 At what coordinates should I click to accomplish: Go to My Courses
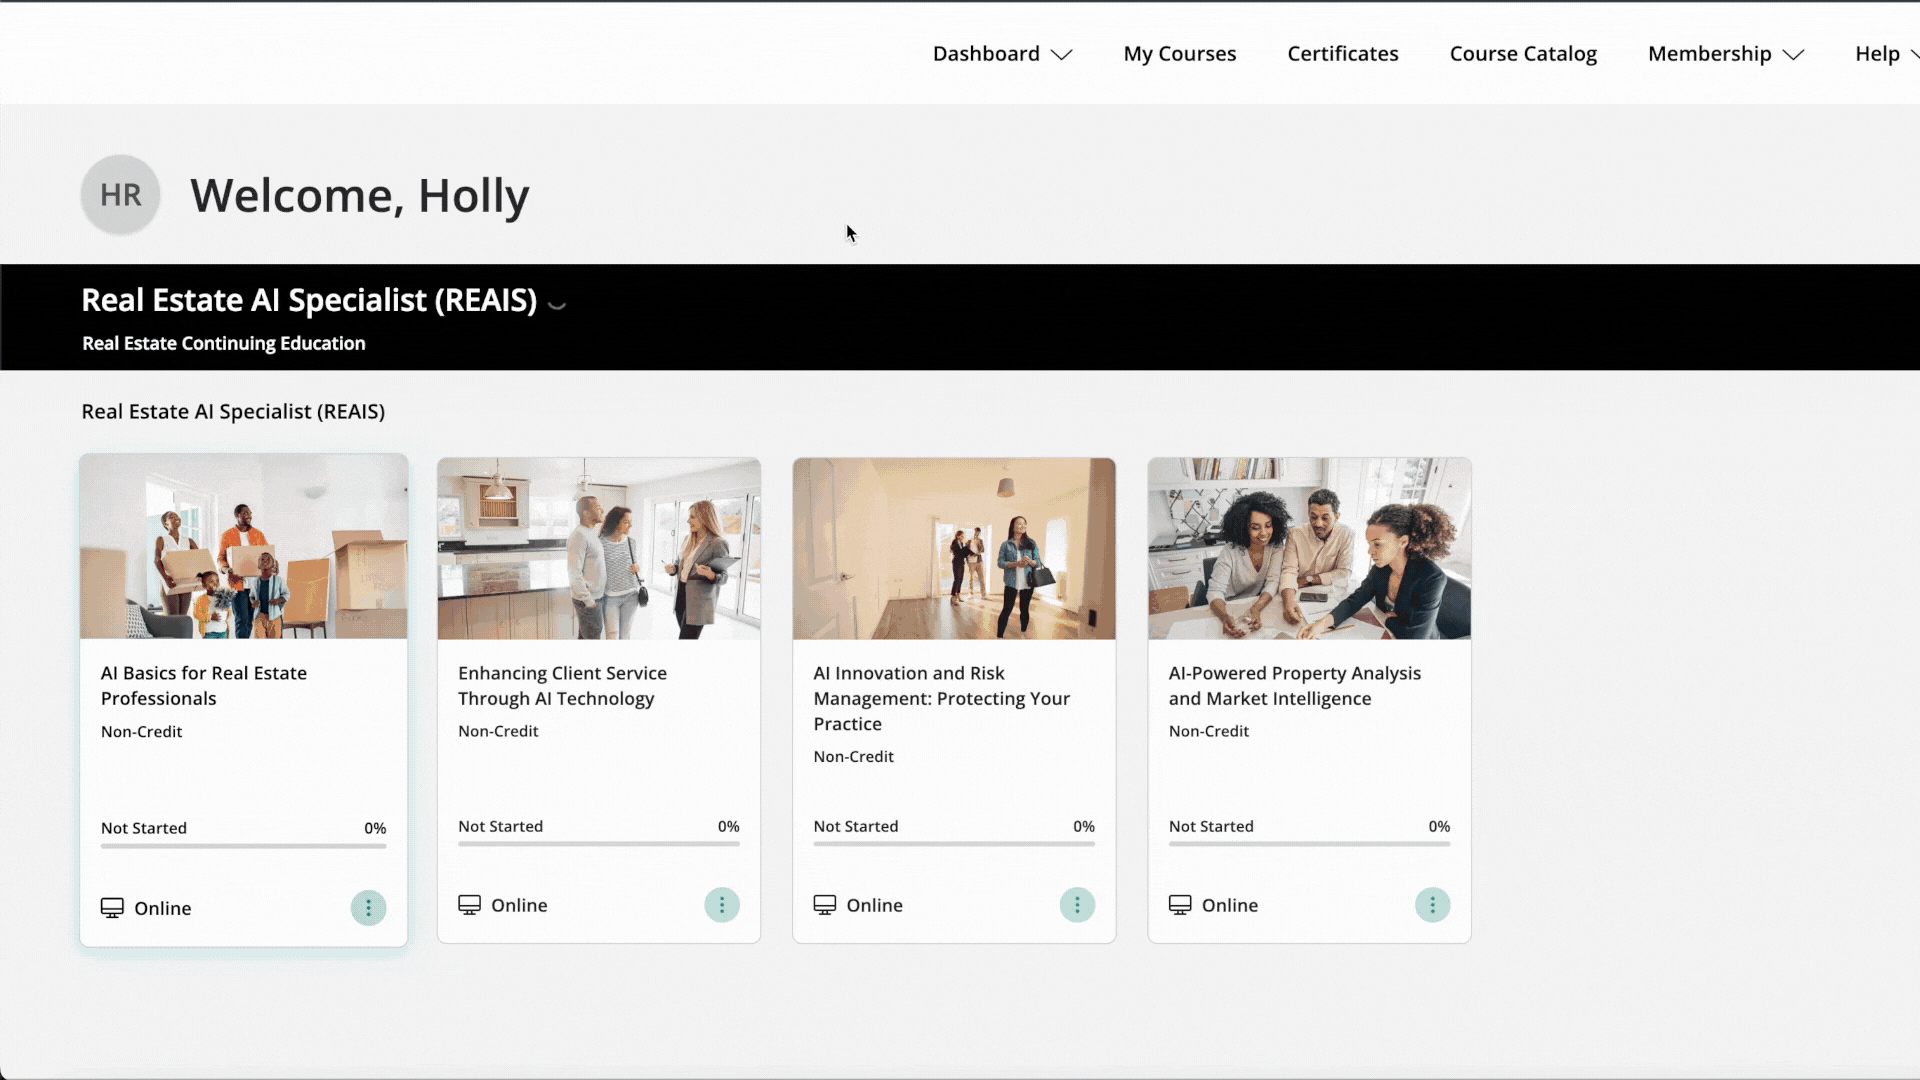(1180, 54)
